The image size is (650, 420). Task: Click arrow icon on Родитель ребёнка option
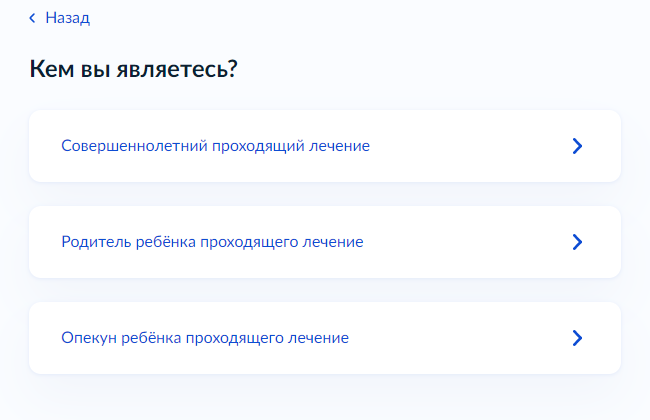click(576, 242)
